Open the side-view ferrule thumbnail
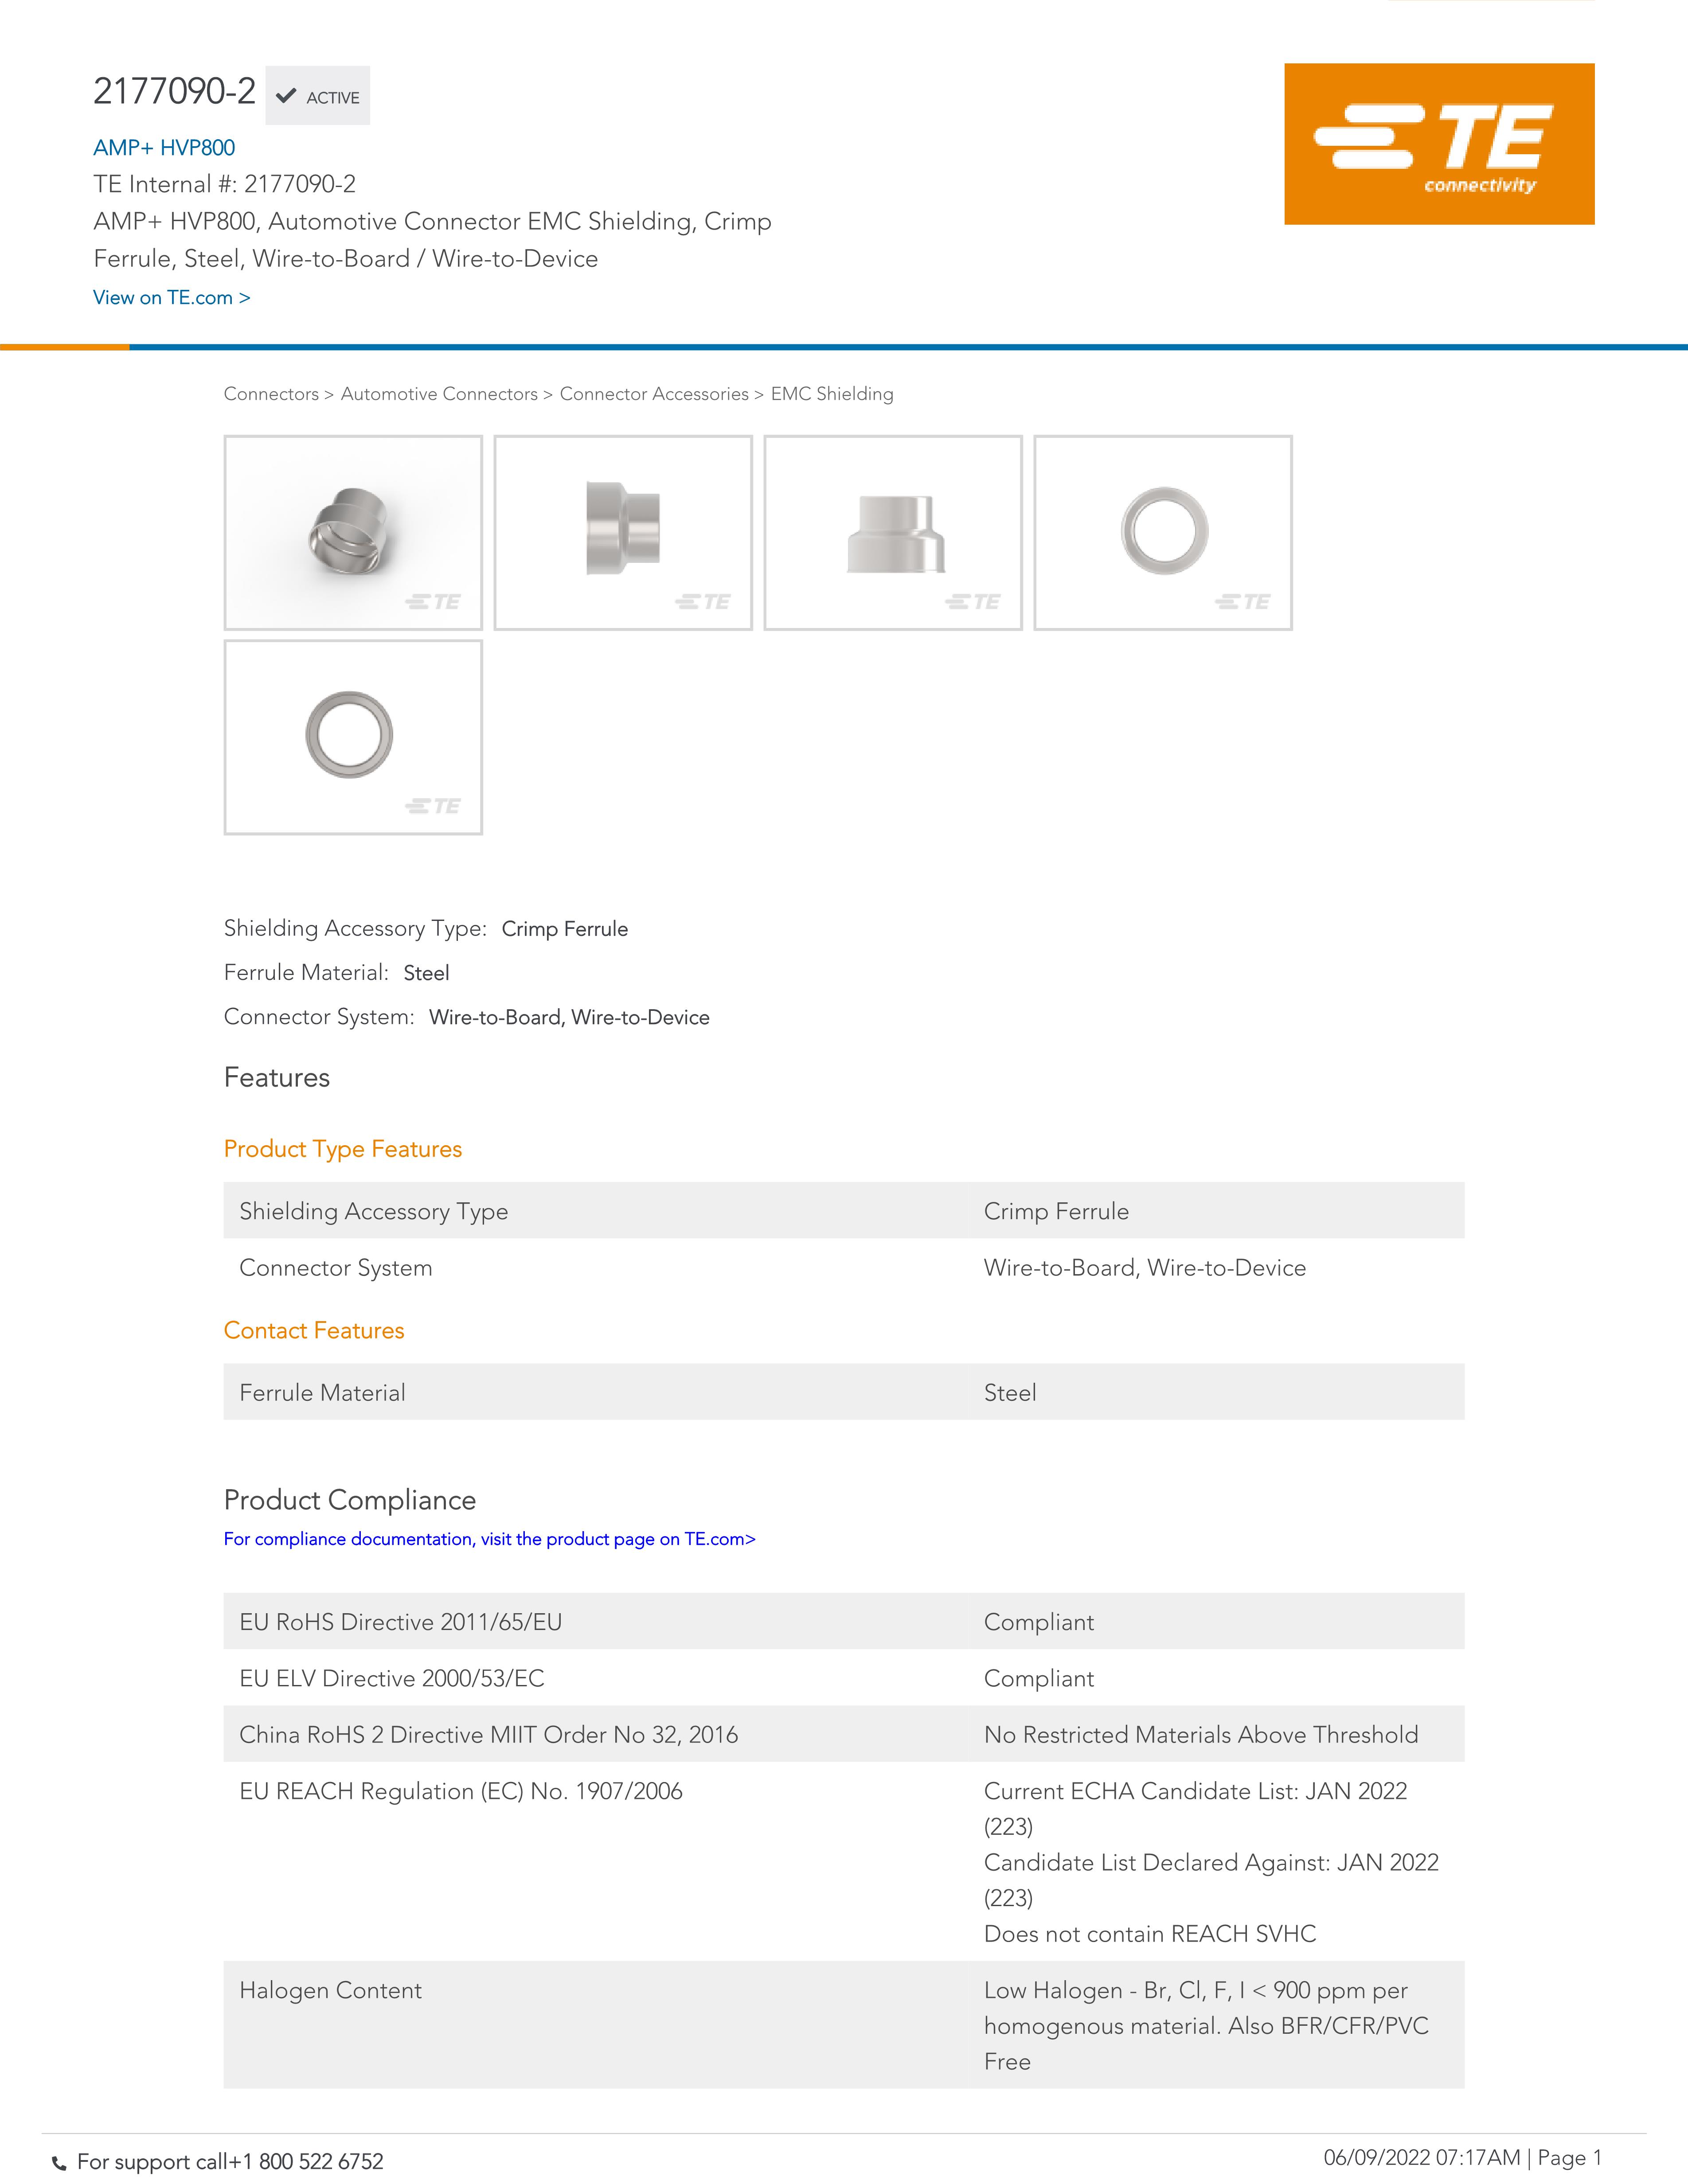1688x2184 pixels. tap(623, 532)
